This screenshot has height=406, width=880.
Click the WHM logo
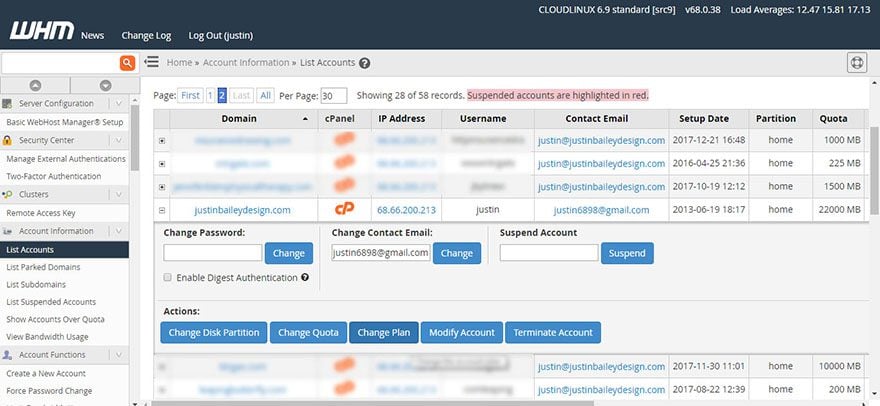point(42,30)
